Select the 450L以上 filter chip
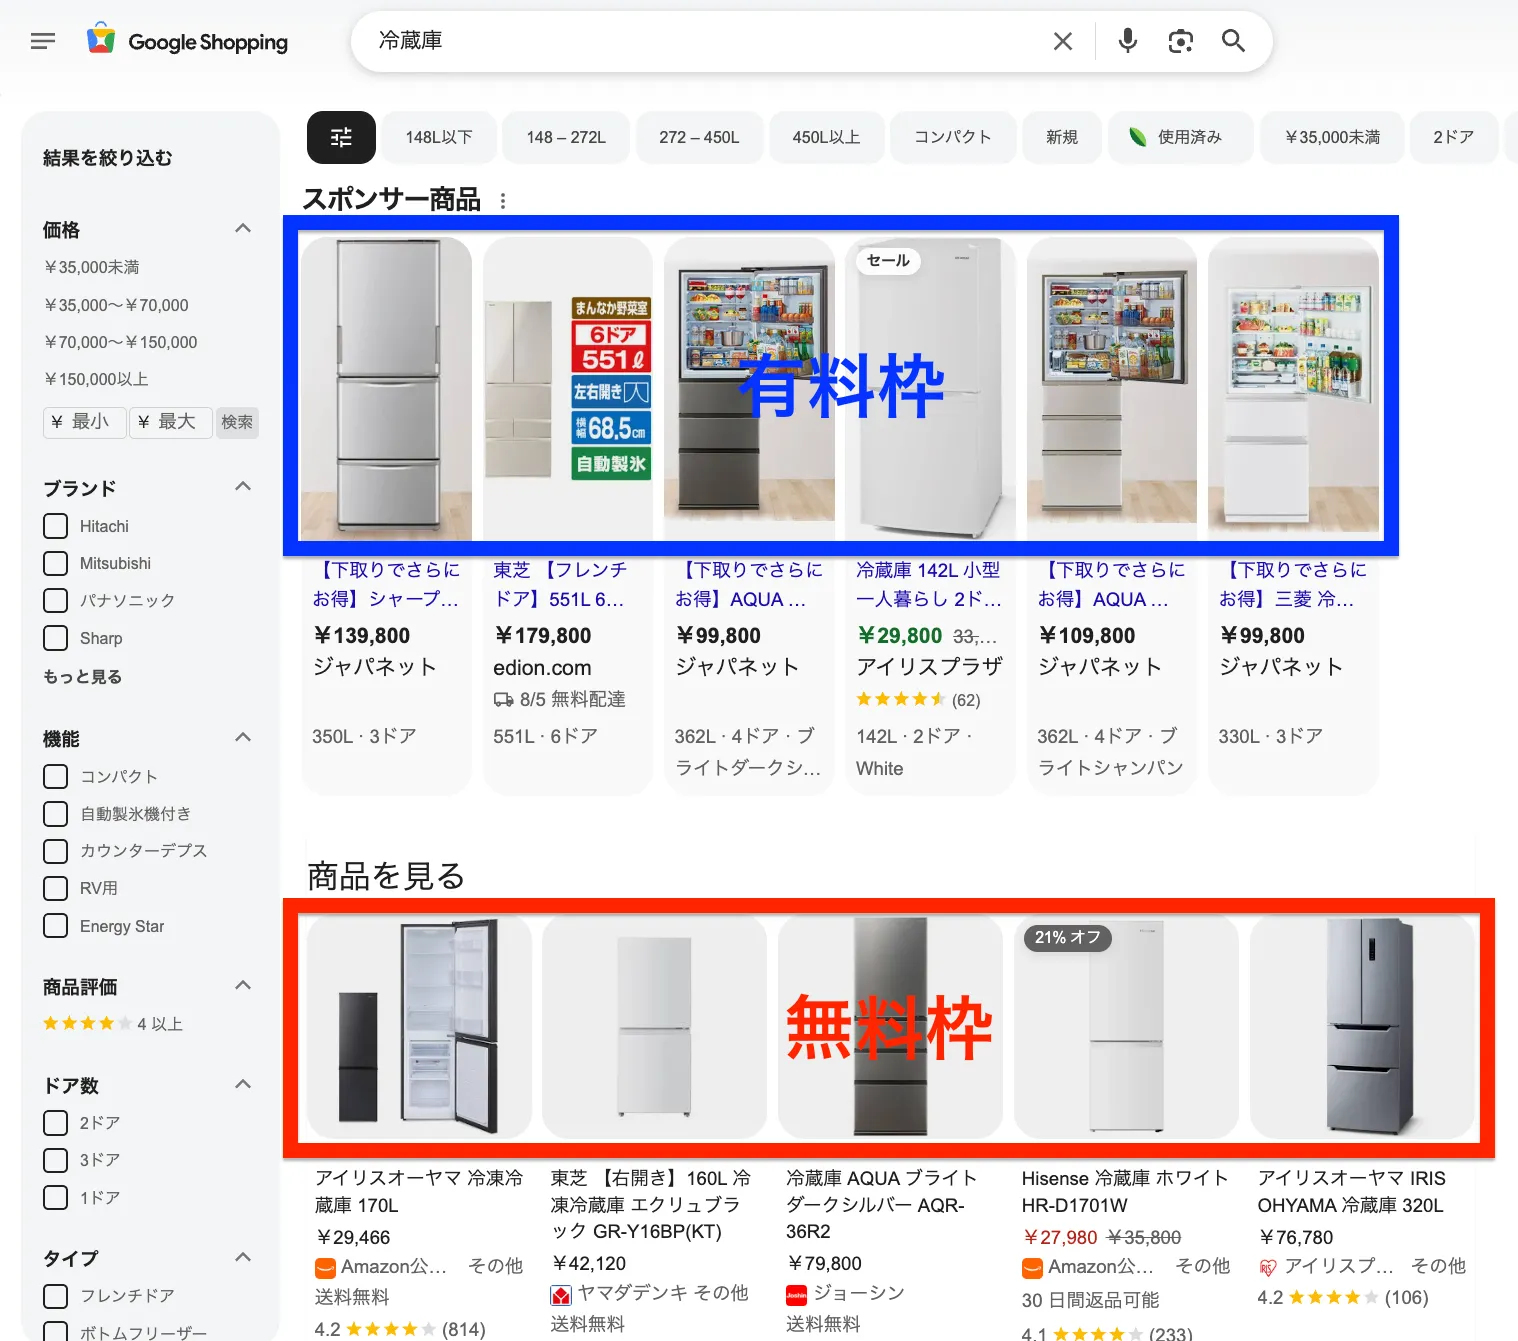This screenshot has width=1518, height=1341. pyautogui.click(x=826, y=137)
